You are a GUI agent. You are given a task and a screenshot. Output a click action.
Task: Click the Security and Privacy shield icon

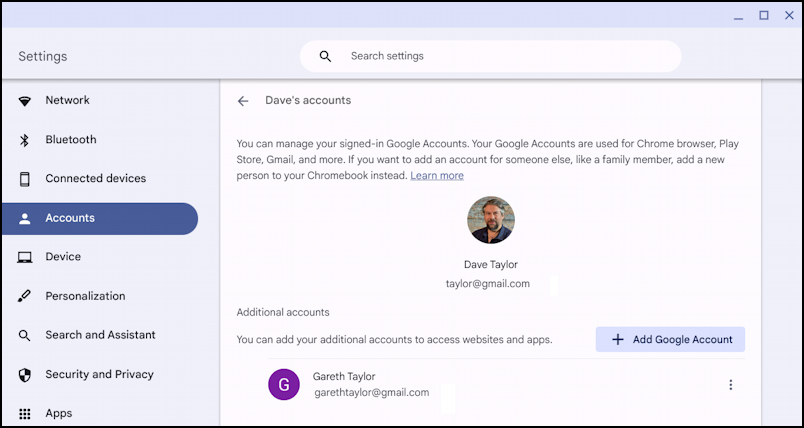(x=25, y=375)
